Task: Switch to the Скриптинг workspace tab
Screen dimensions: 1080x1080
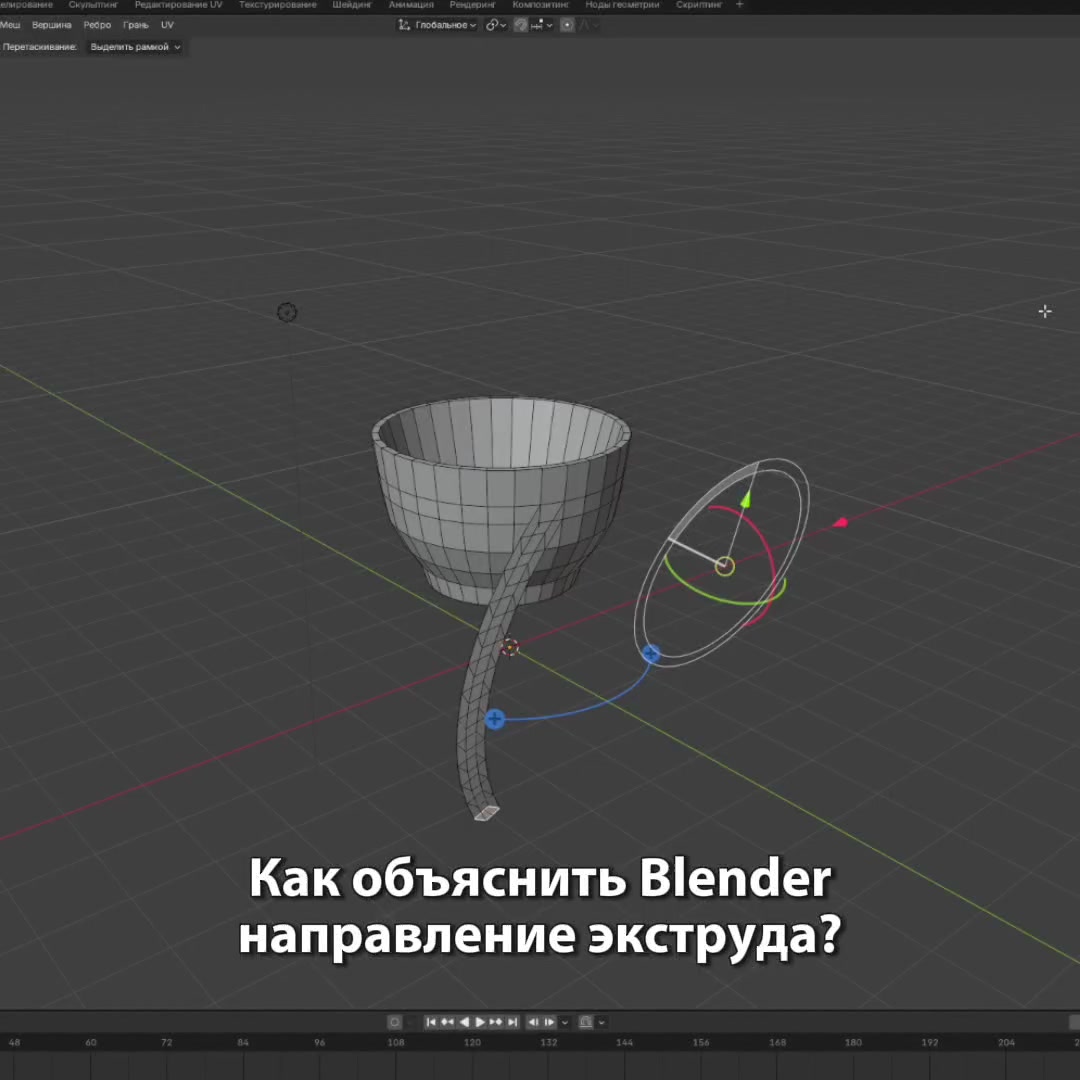Action: (699, 5)
